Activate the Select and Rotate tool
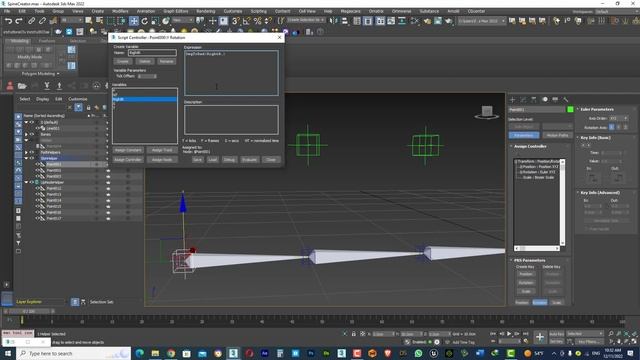Viewport: 640px width, 360px height. 144,21
